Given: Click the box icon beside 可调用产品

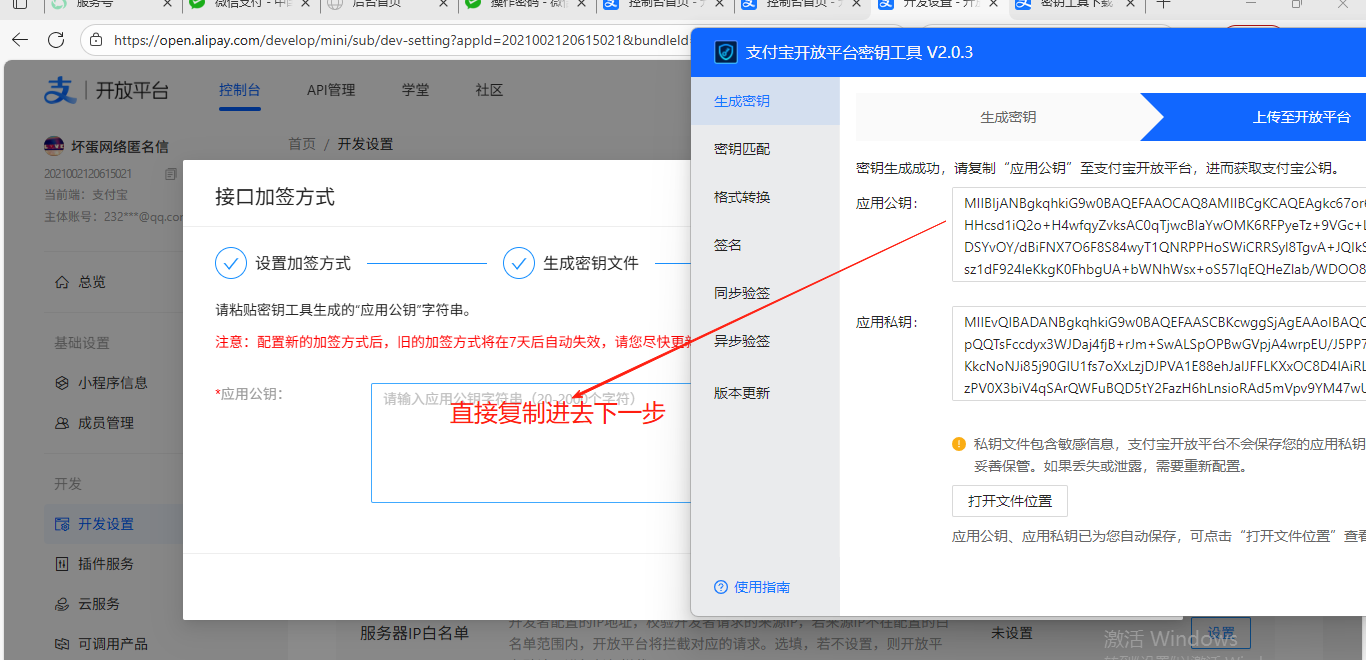Looking at the screenshot, I should [x=62, y=644].
